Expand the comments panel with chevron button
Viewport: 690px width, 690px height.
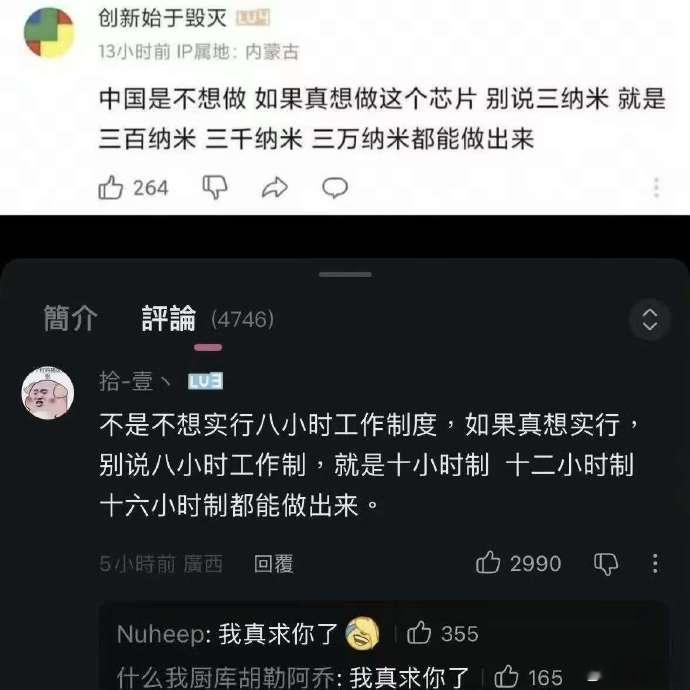pos(650,319)
